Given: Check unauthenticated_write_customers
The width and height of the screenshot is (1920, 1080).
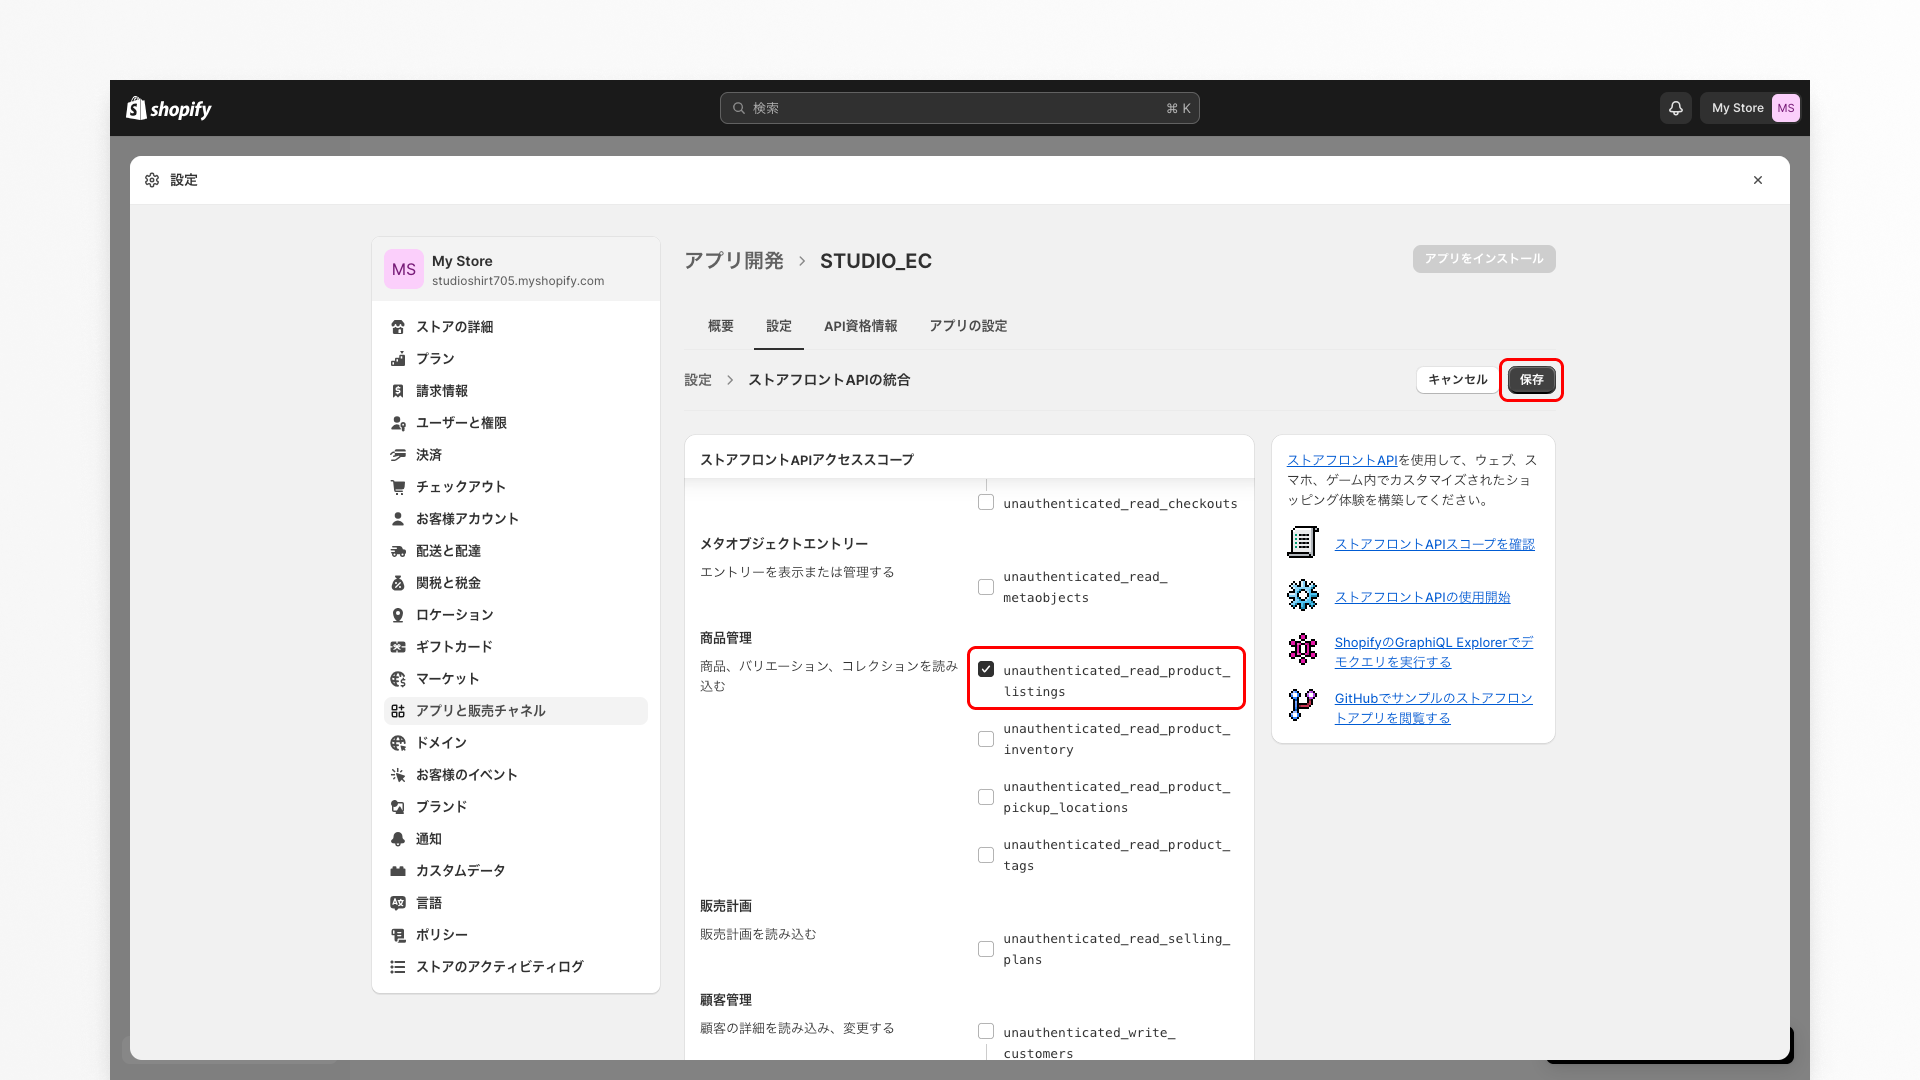Looking at the screenshot, I should pos(986,1031).
